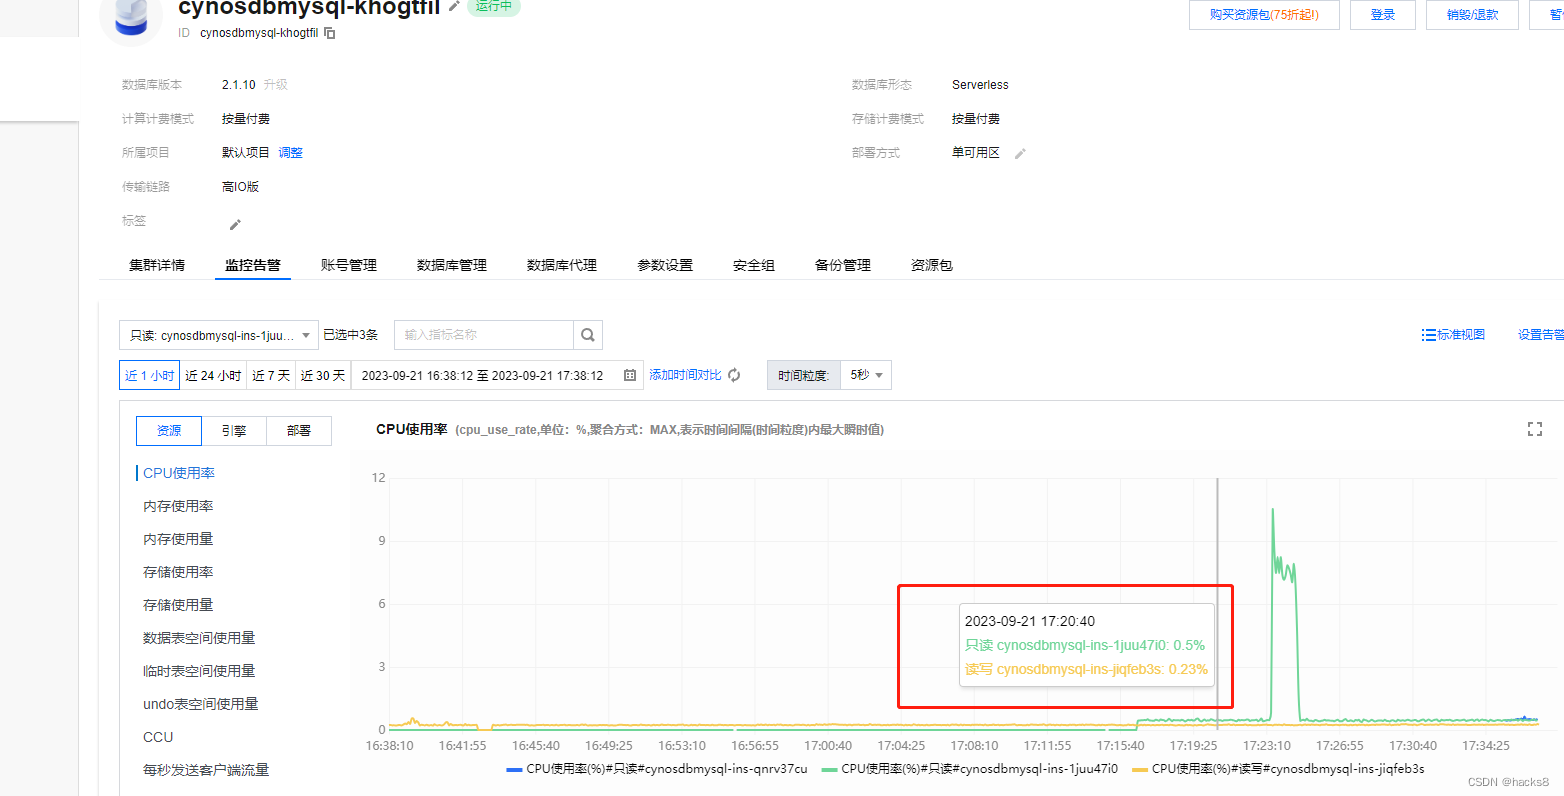Select the last 7 days range
This screenshot has width=1564, height=796.
(271, 375)
